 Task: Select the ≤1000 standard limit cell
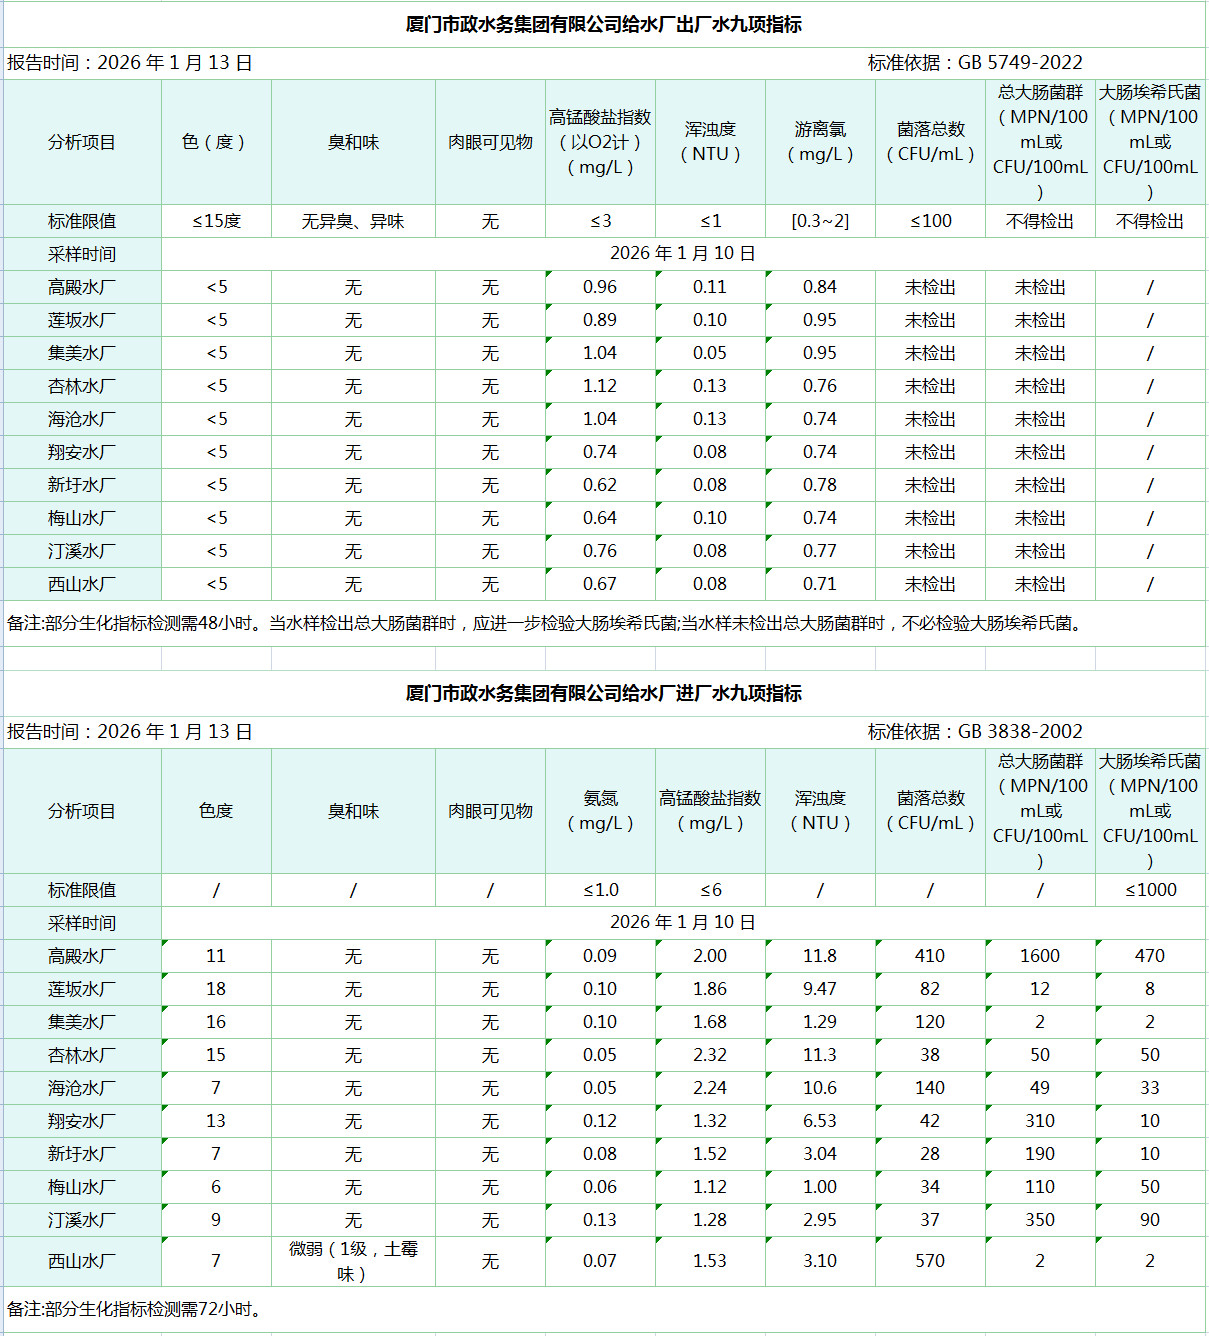click(x=1150, y=890)
